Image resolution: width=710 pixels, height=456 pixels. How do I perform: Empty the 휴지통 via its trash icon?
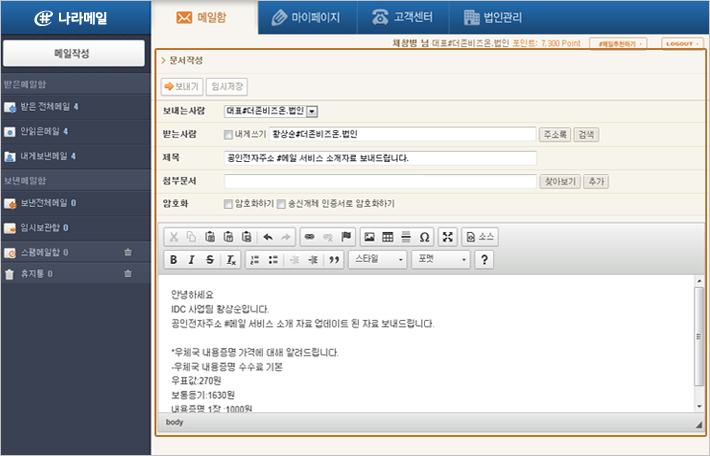(x=128, y=274)
